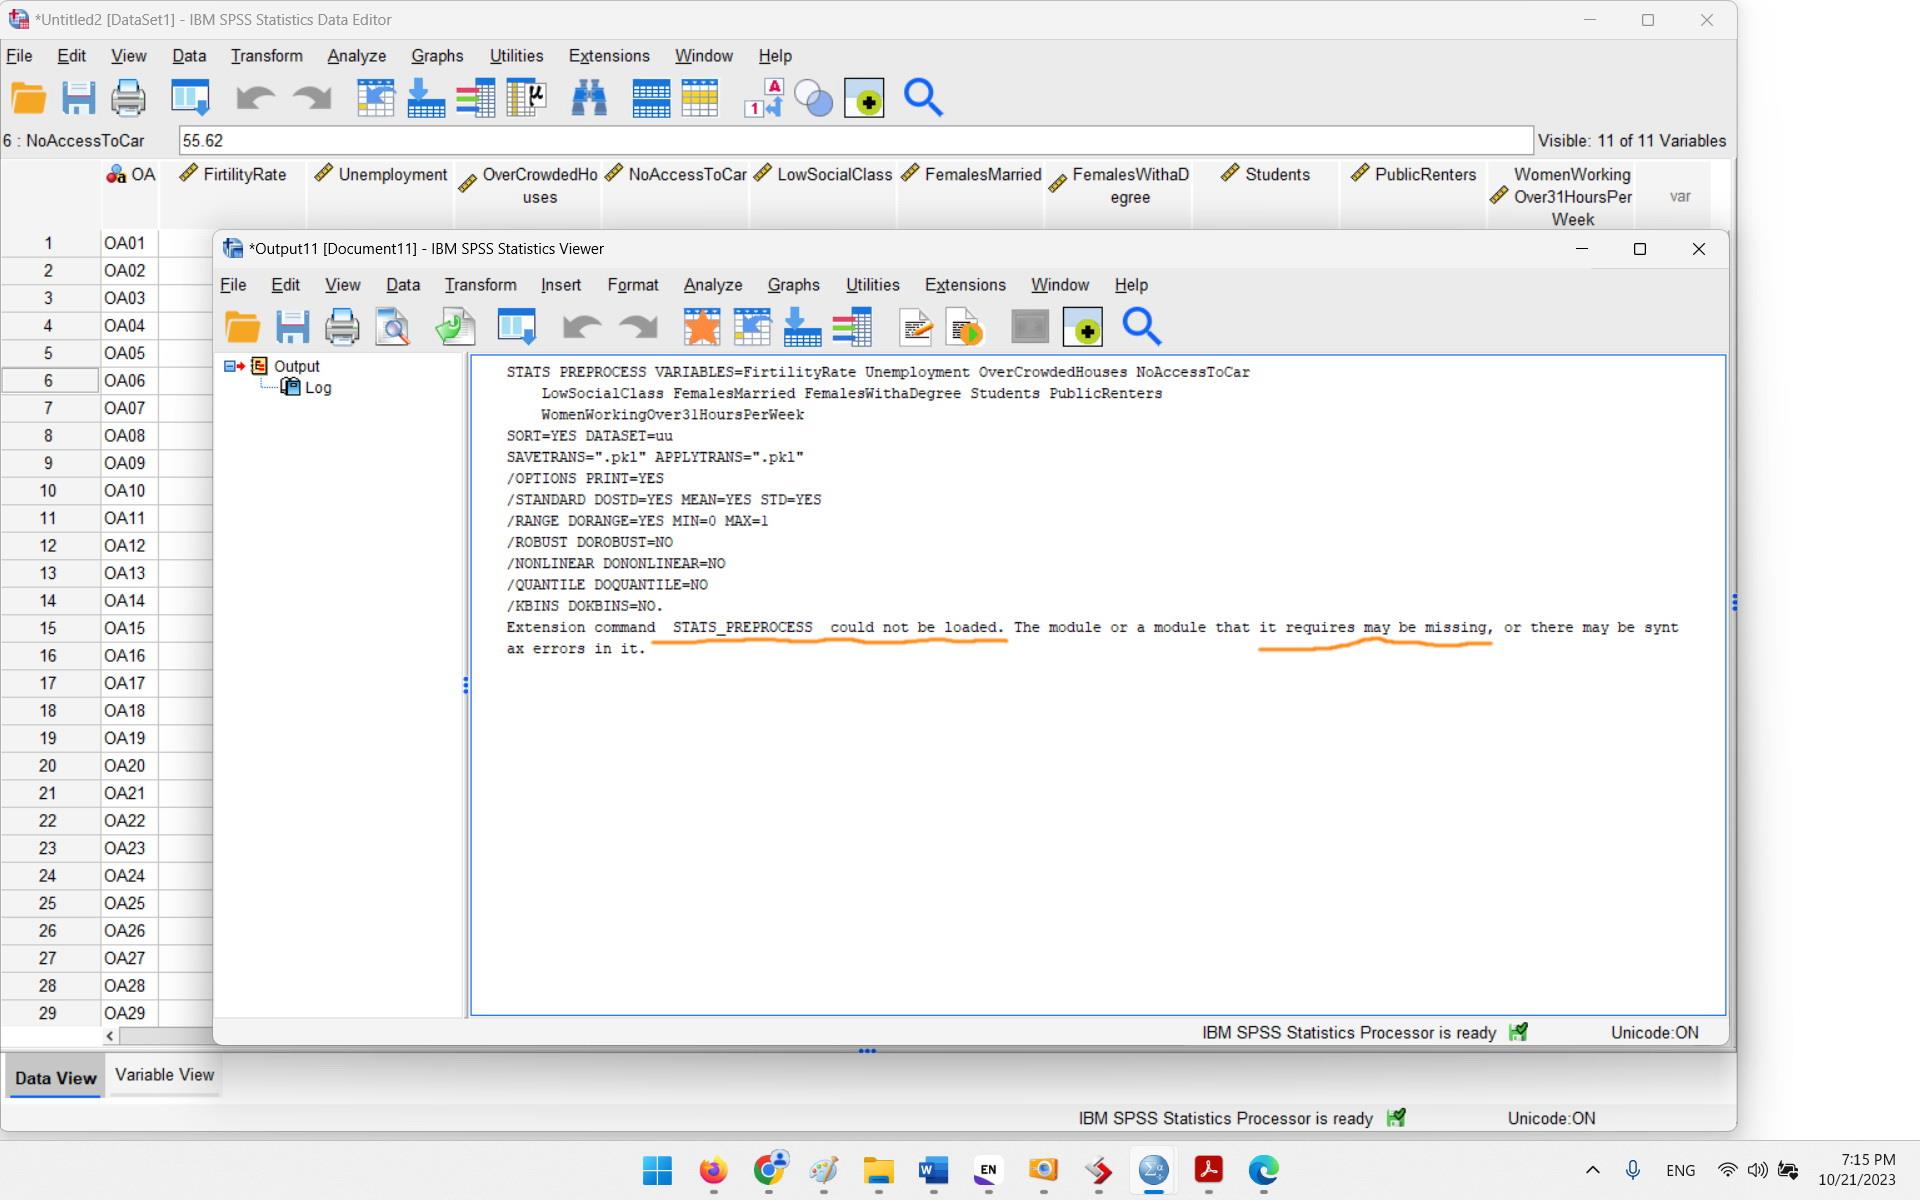Click the Insert Cases icon
This screenshot has width=1920, height=1200.
click(651, 97)
